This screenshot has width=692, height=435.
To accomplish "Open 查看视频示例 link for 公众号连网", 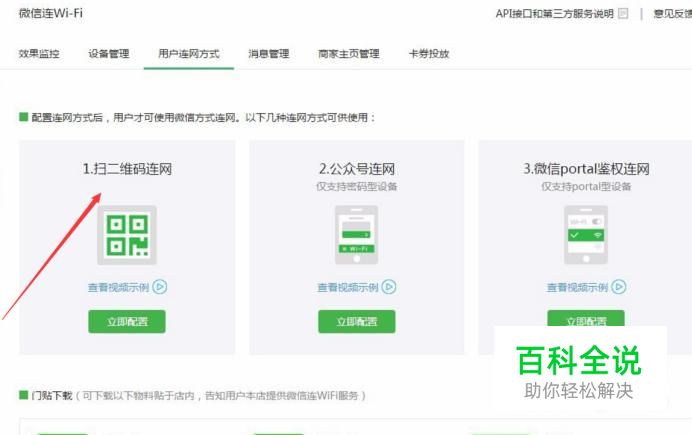I will (348, 288).
